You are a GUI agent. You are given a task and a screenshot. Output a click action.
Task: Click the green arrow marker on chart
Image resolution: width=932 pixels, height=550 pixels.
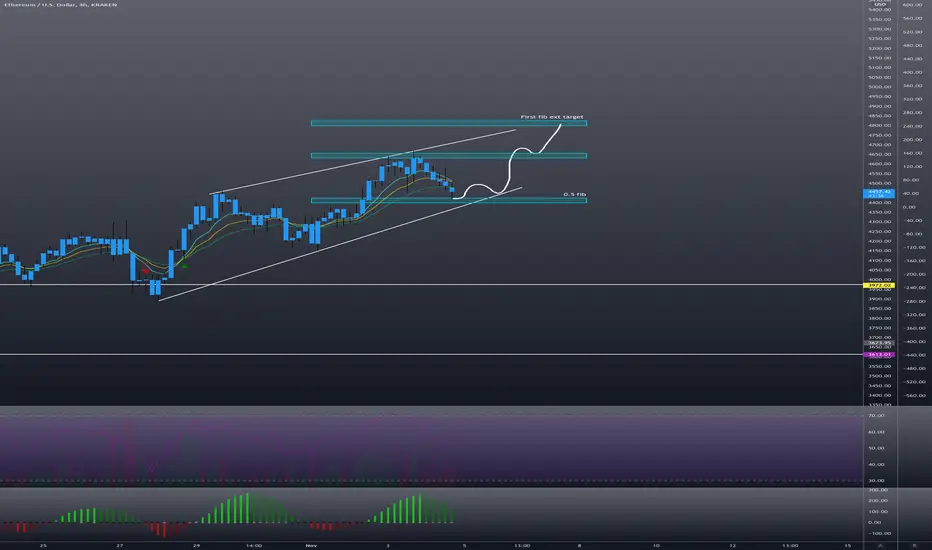click(x=184, y=266)
